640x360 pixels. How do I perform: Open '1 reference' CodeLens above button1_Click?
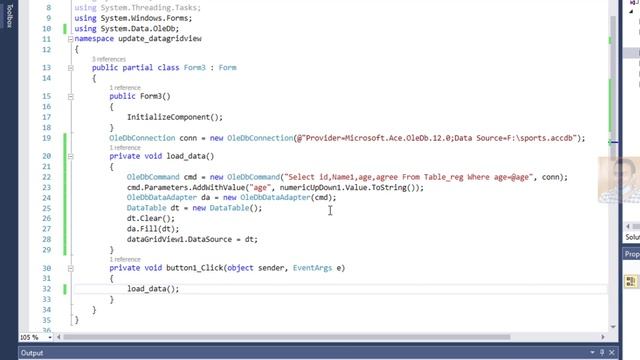[x=125, y=259]
